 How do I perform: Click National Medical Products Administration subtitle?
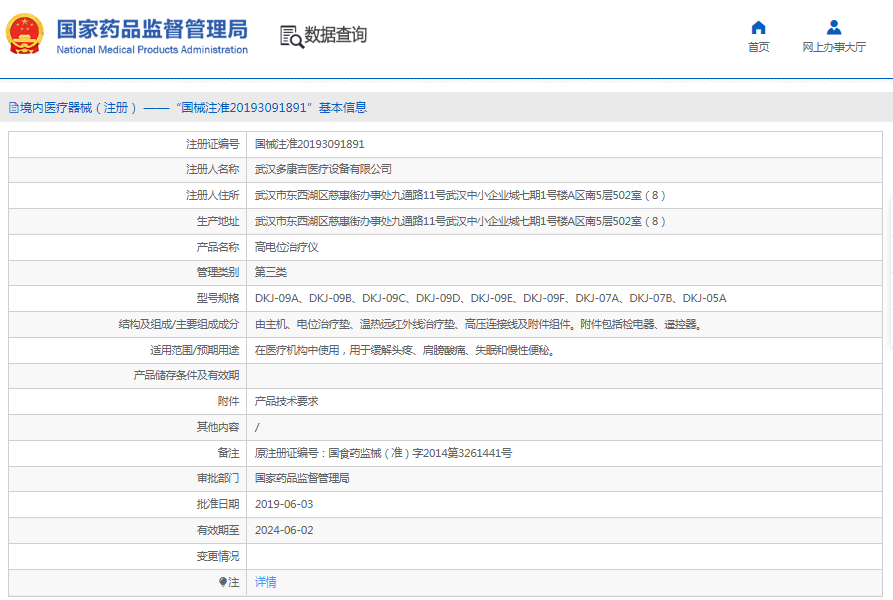point(152,50)
